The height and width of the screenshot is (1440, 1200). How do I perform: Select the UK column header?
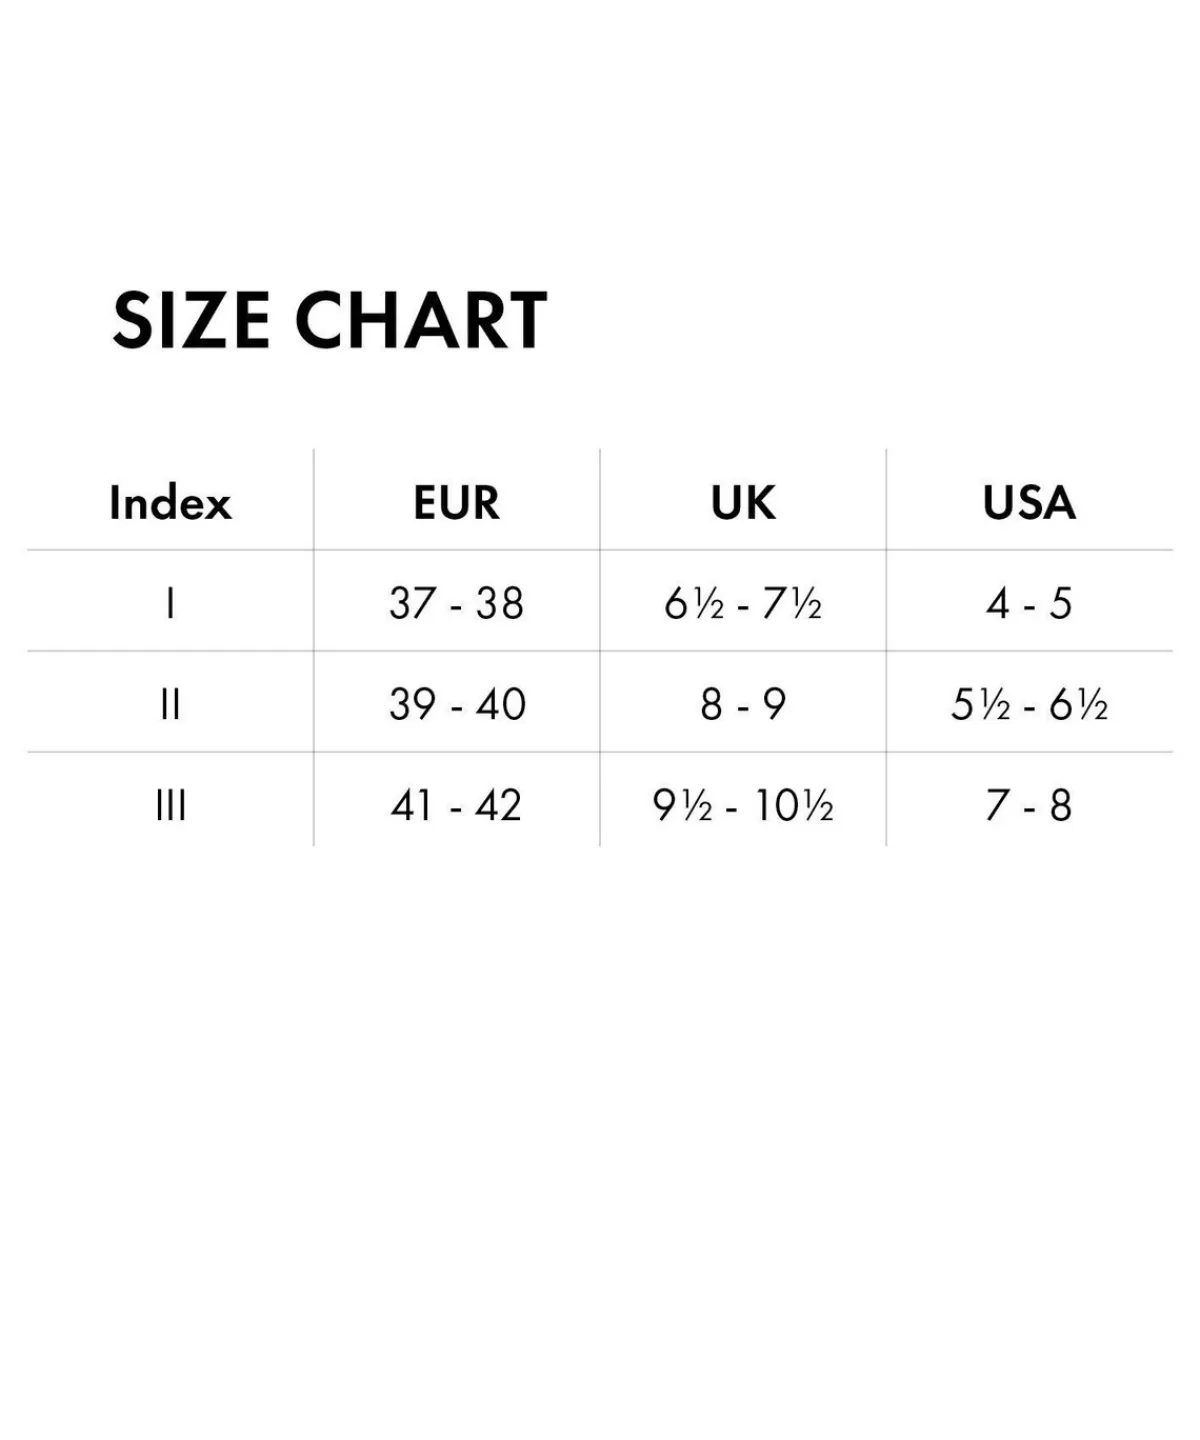click(x=743, y=502)
